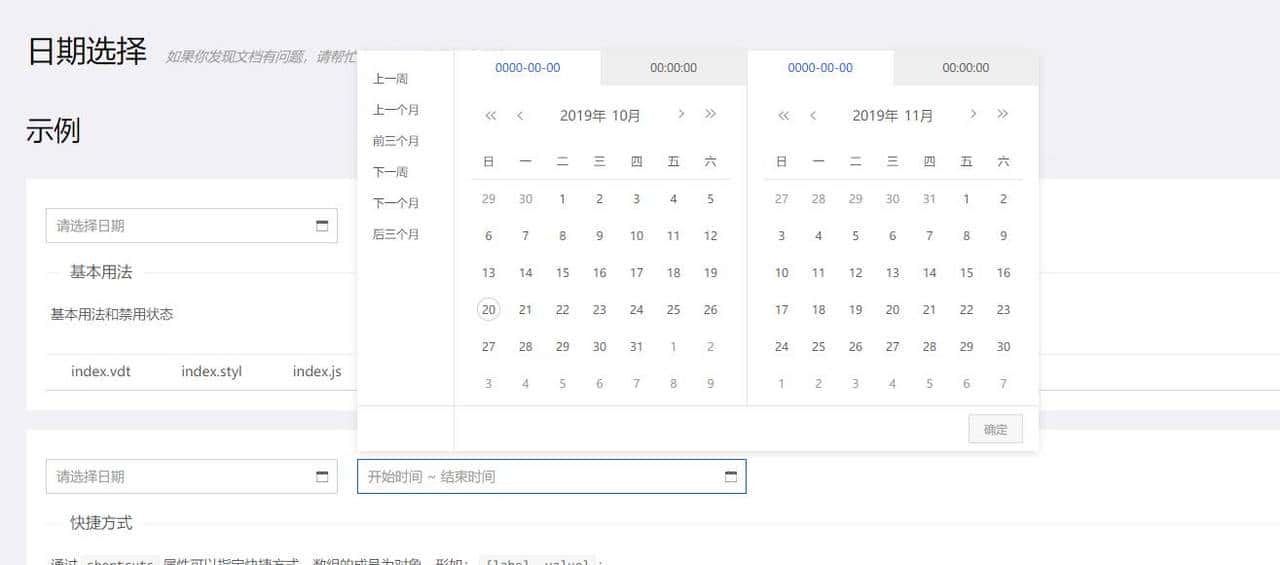Screen dimensions: 1280x565
Task: Select October 9 in left calendar
Action: (x=599, y=236)
